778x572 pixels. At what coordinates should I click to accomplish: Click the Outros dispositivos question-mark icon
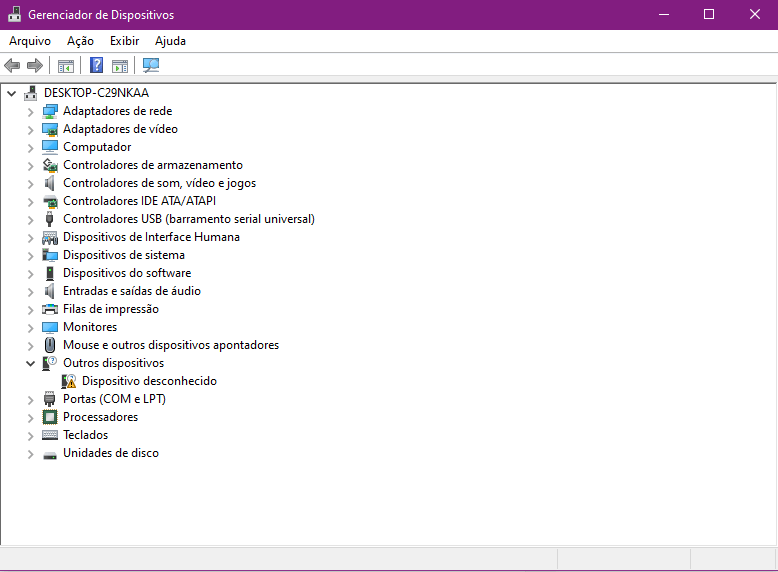tap(50, 363)
